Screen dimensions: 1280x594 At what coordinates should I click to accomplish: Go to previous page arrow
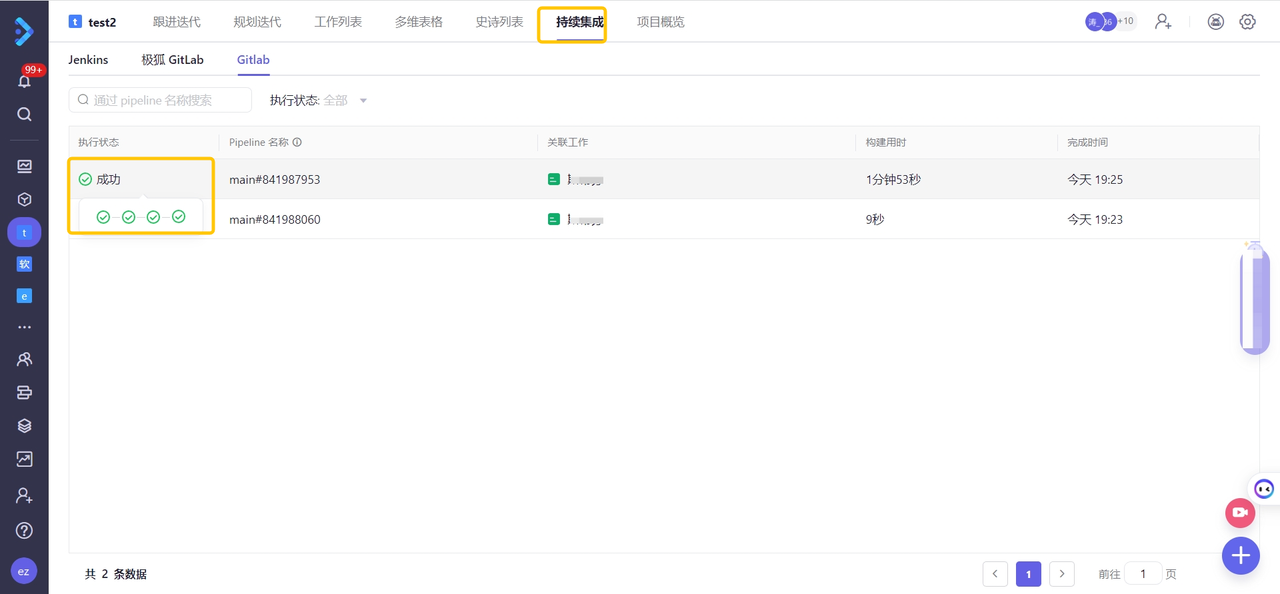tap(995, 574)
